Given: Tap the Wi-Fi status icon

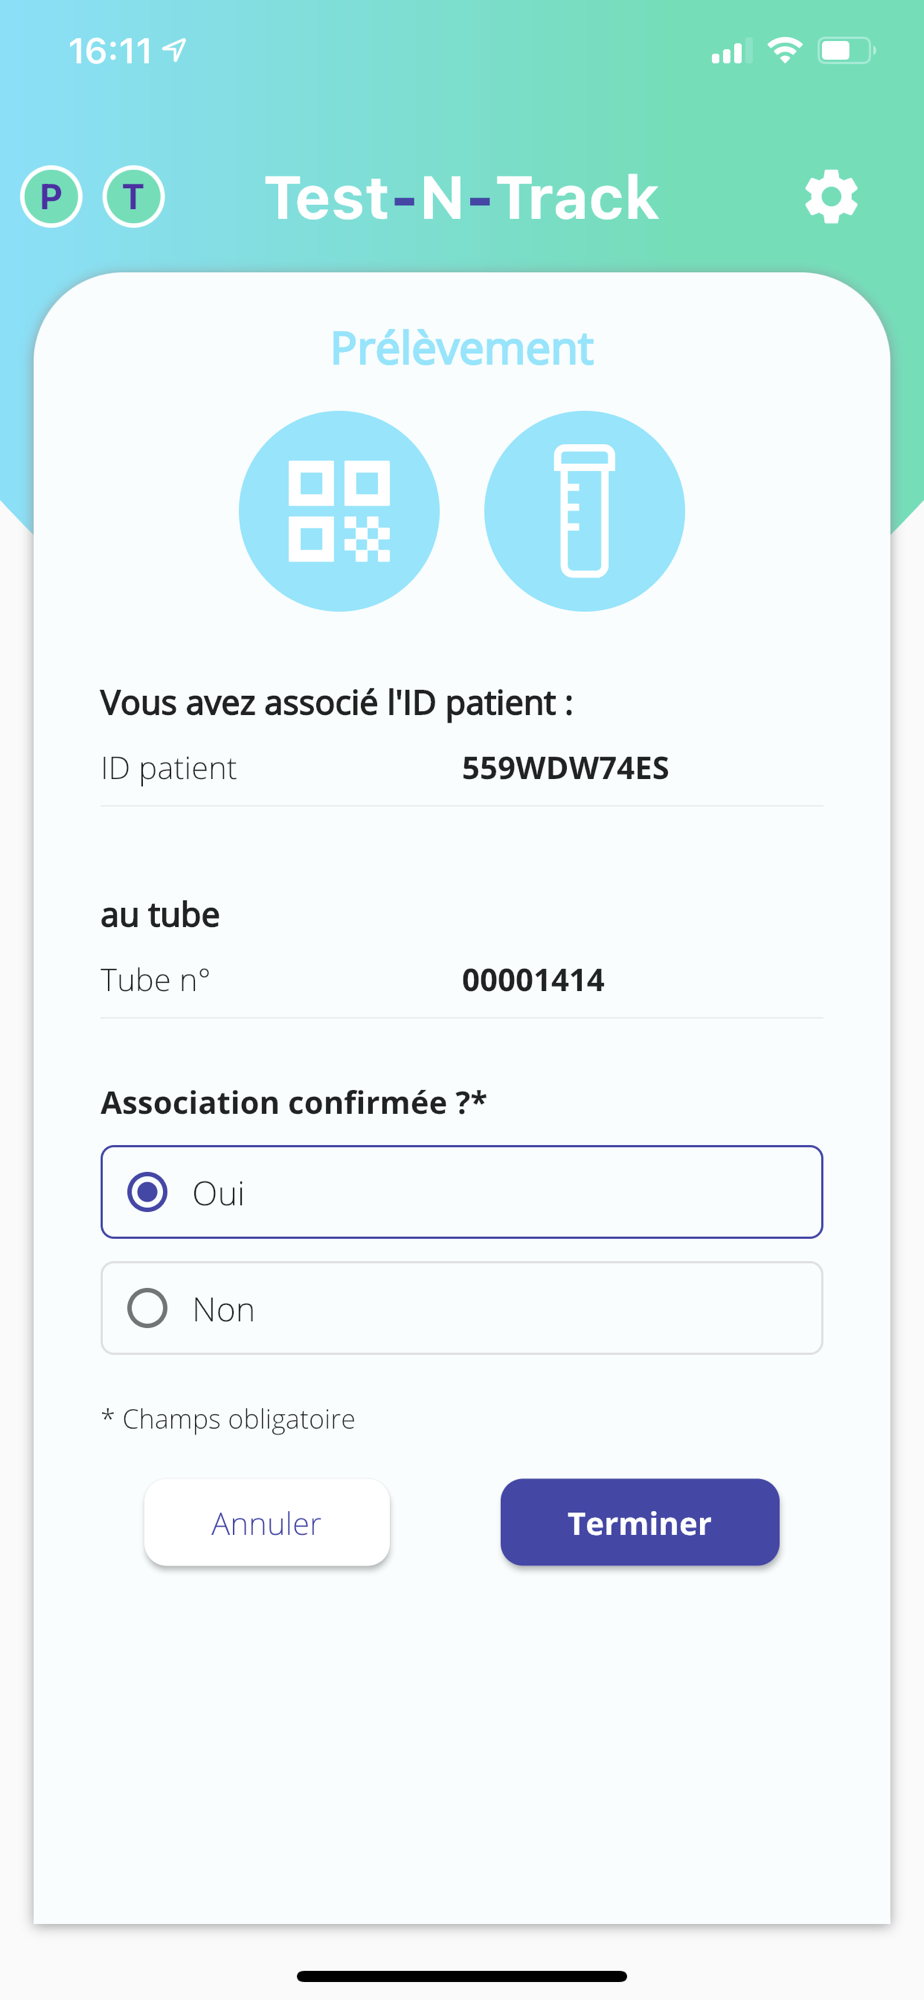Looking at the screenshot, I should (785, 50).
